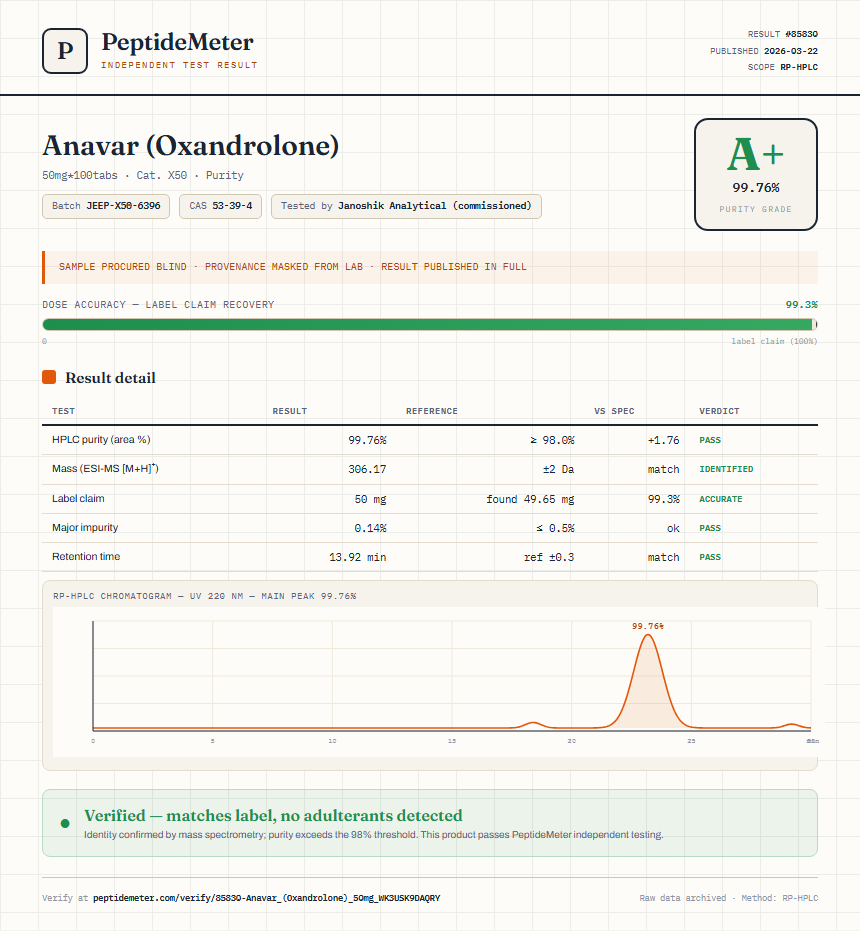Click the orange square beside Result detail
The height and width of the screenshot is (931, 860).
click(49, 377)
